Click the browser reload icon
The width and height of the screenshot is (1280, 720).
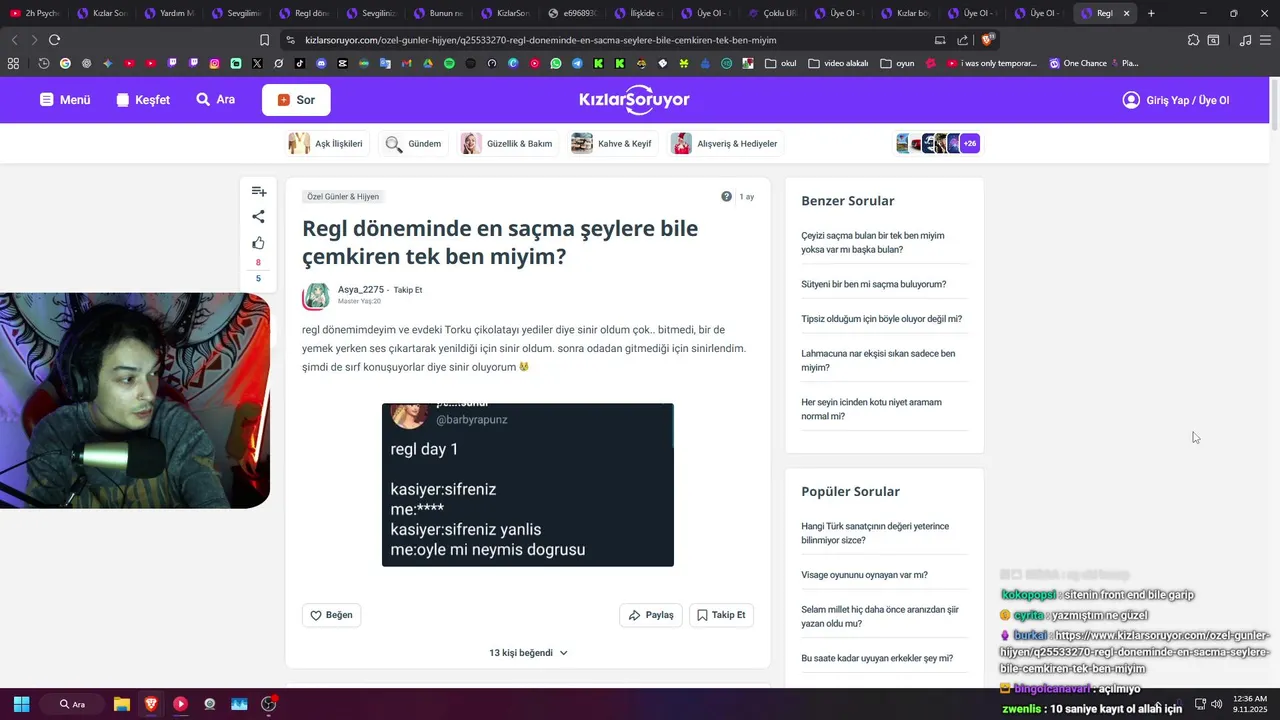click(54, 40)
